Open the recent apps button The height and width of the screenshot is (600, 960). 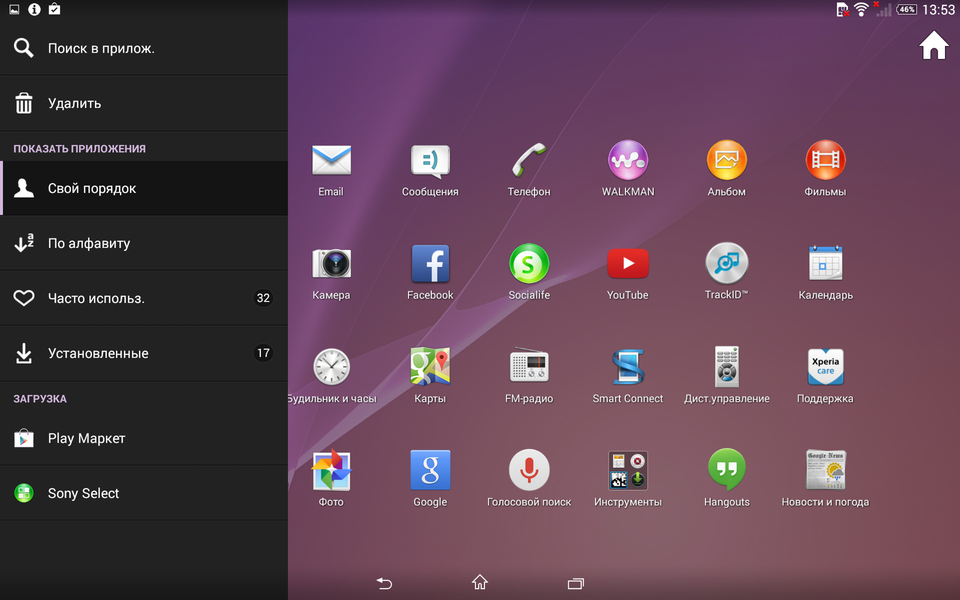(576, 583)
